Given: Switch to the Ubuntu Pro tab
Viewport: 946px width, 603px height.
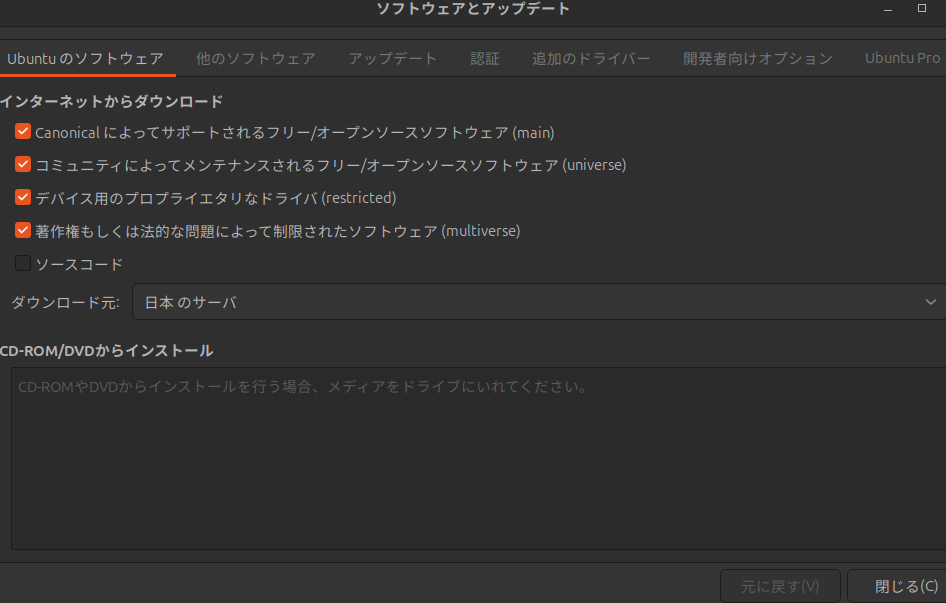Looking at the screenshot, I should pyautogui.click(x=902, y=59).
